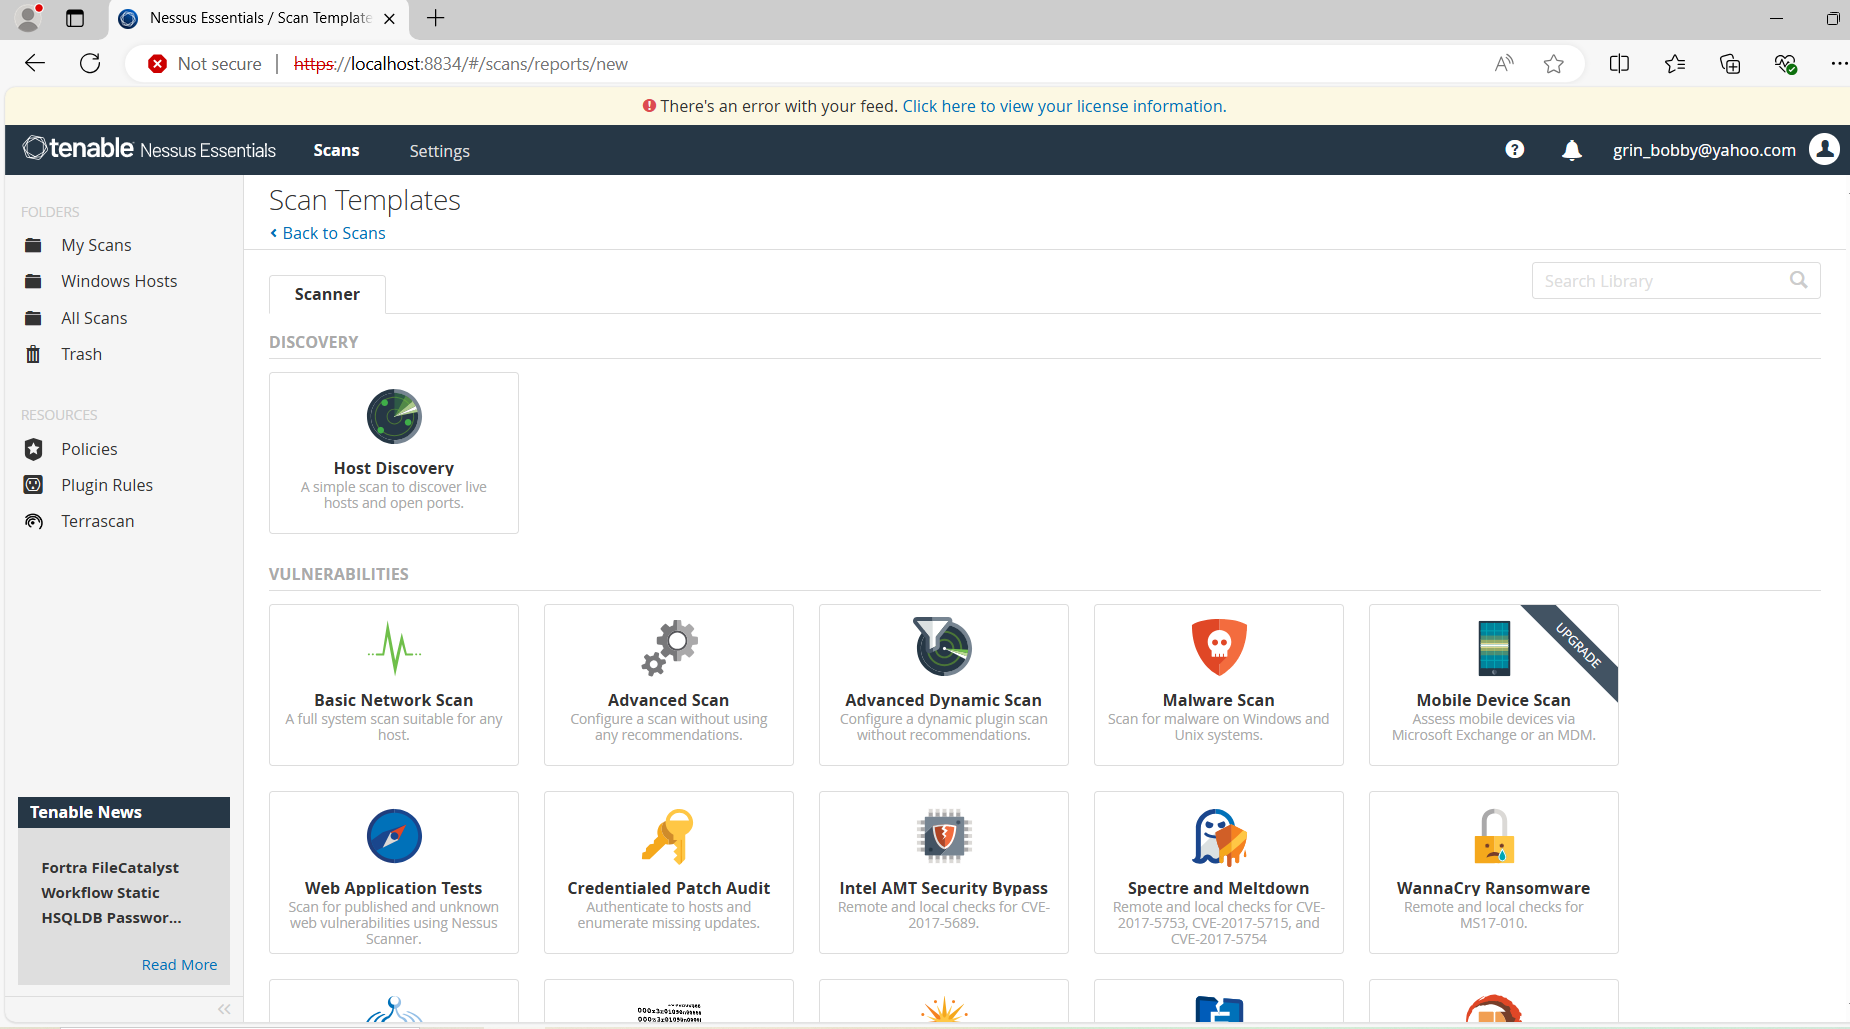
Task: Select the Credentialed Patch Audit template
Action: (x=668, y=871)
